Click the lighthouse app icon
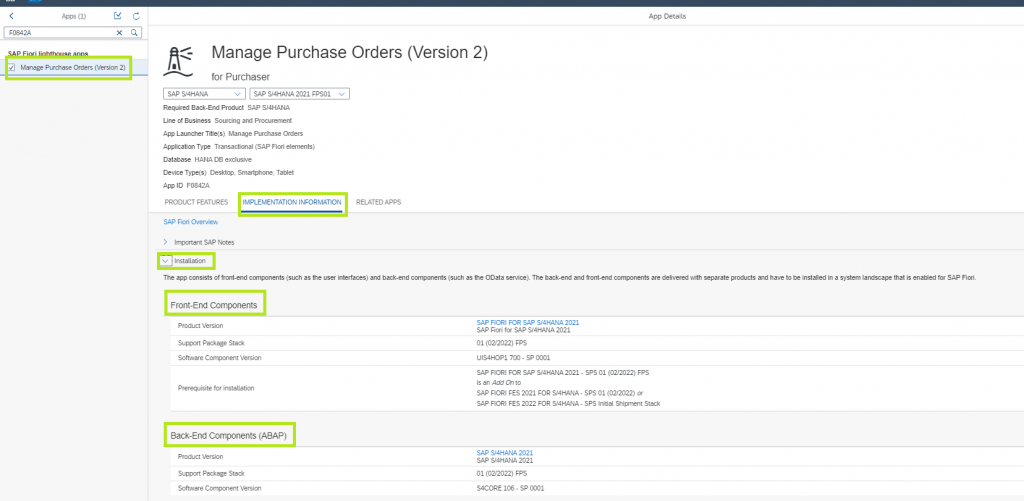This screenshot has width=1024, height=501. coord(181,64)
